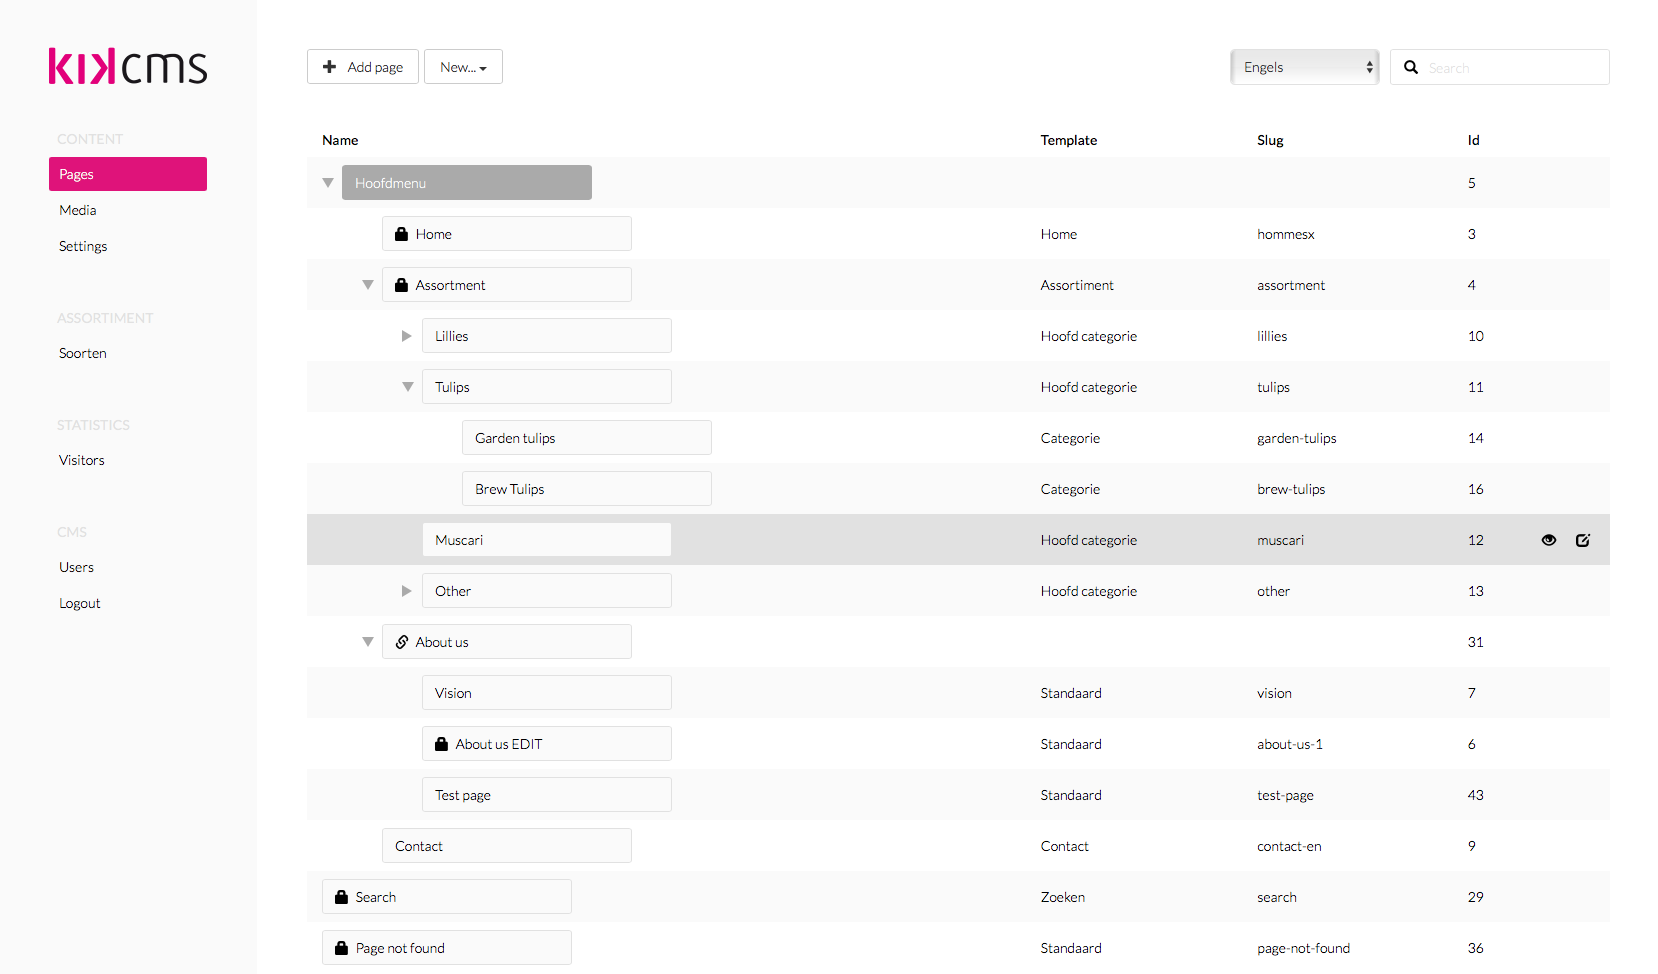
Task: Open the Engels language dropdown
Action: coord(1304,67)
